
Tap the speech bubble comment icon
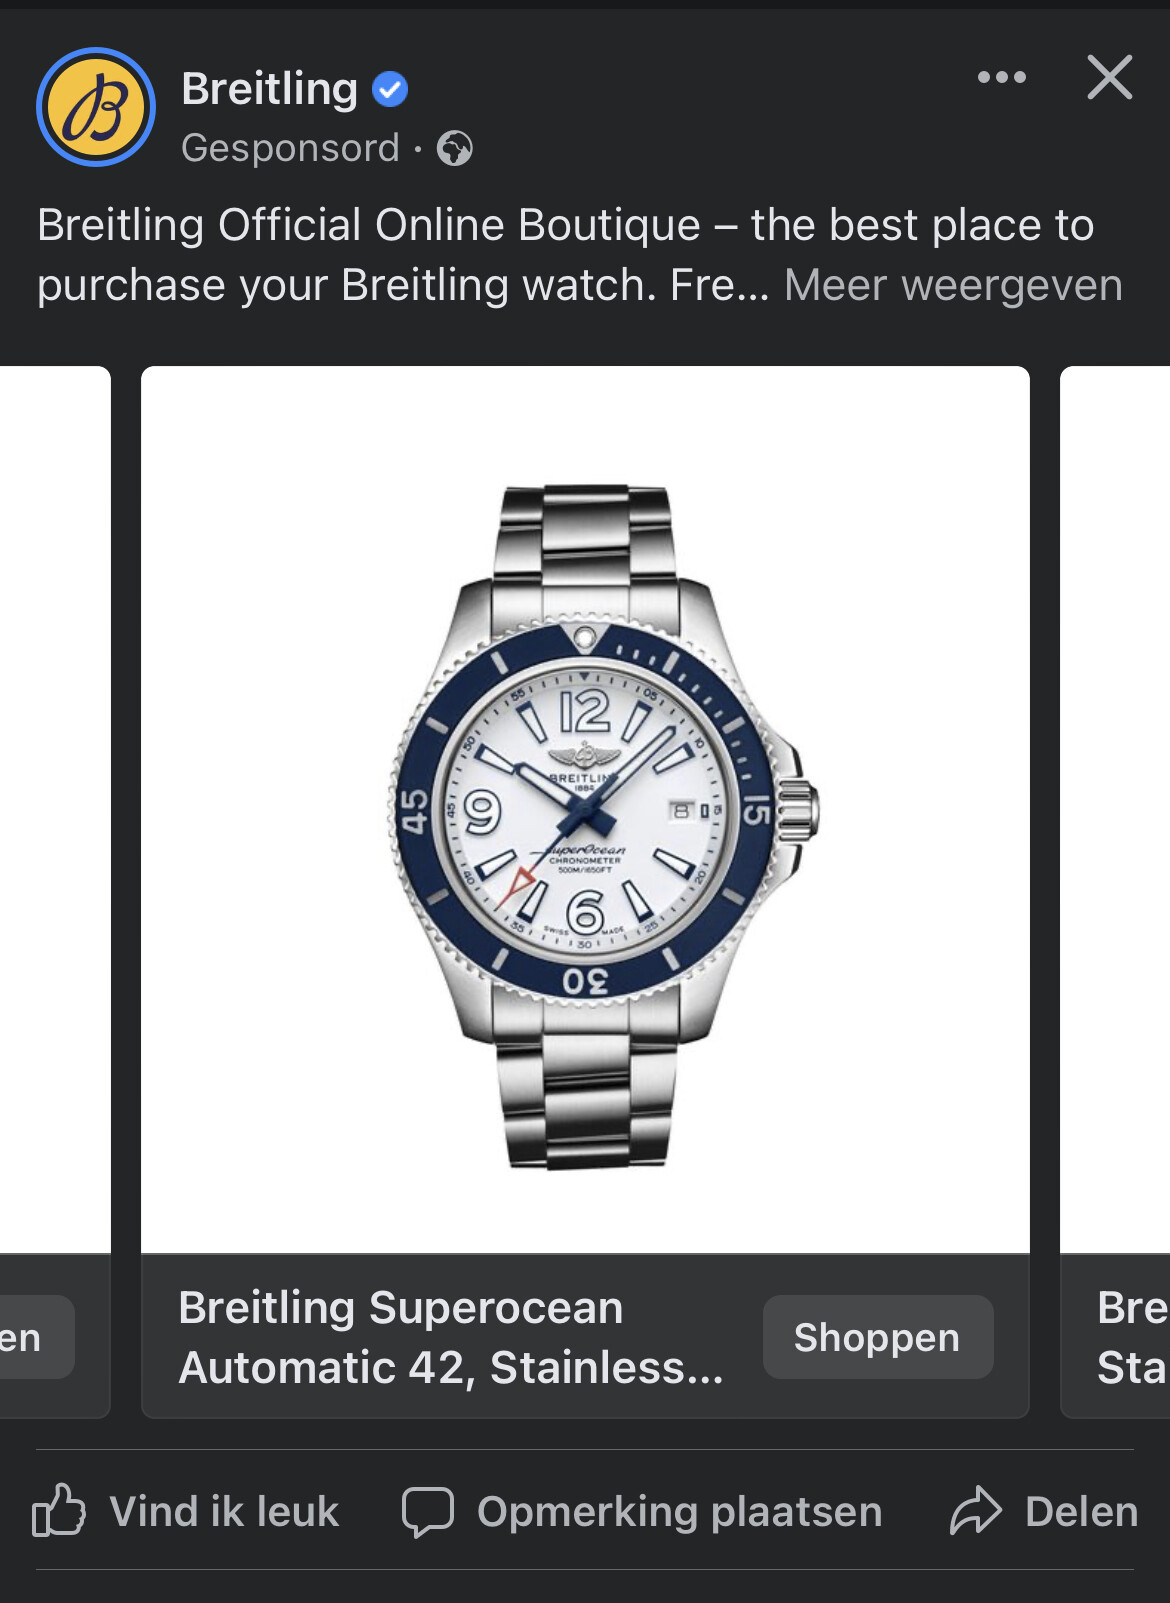point(428,1511)
